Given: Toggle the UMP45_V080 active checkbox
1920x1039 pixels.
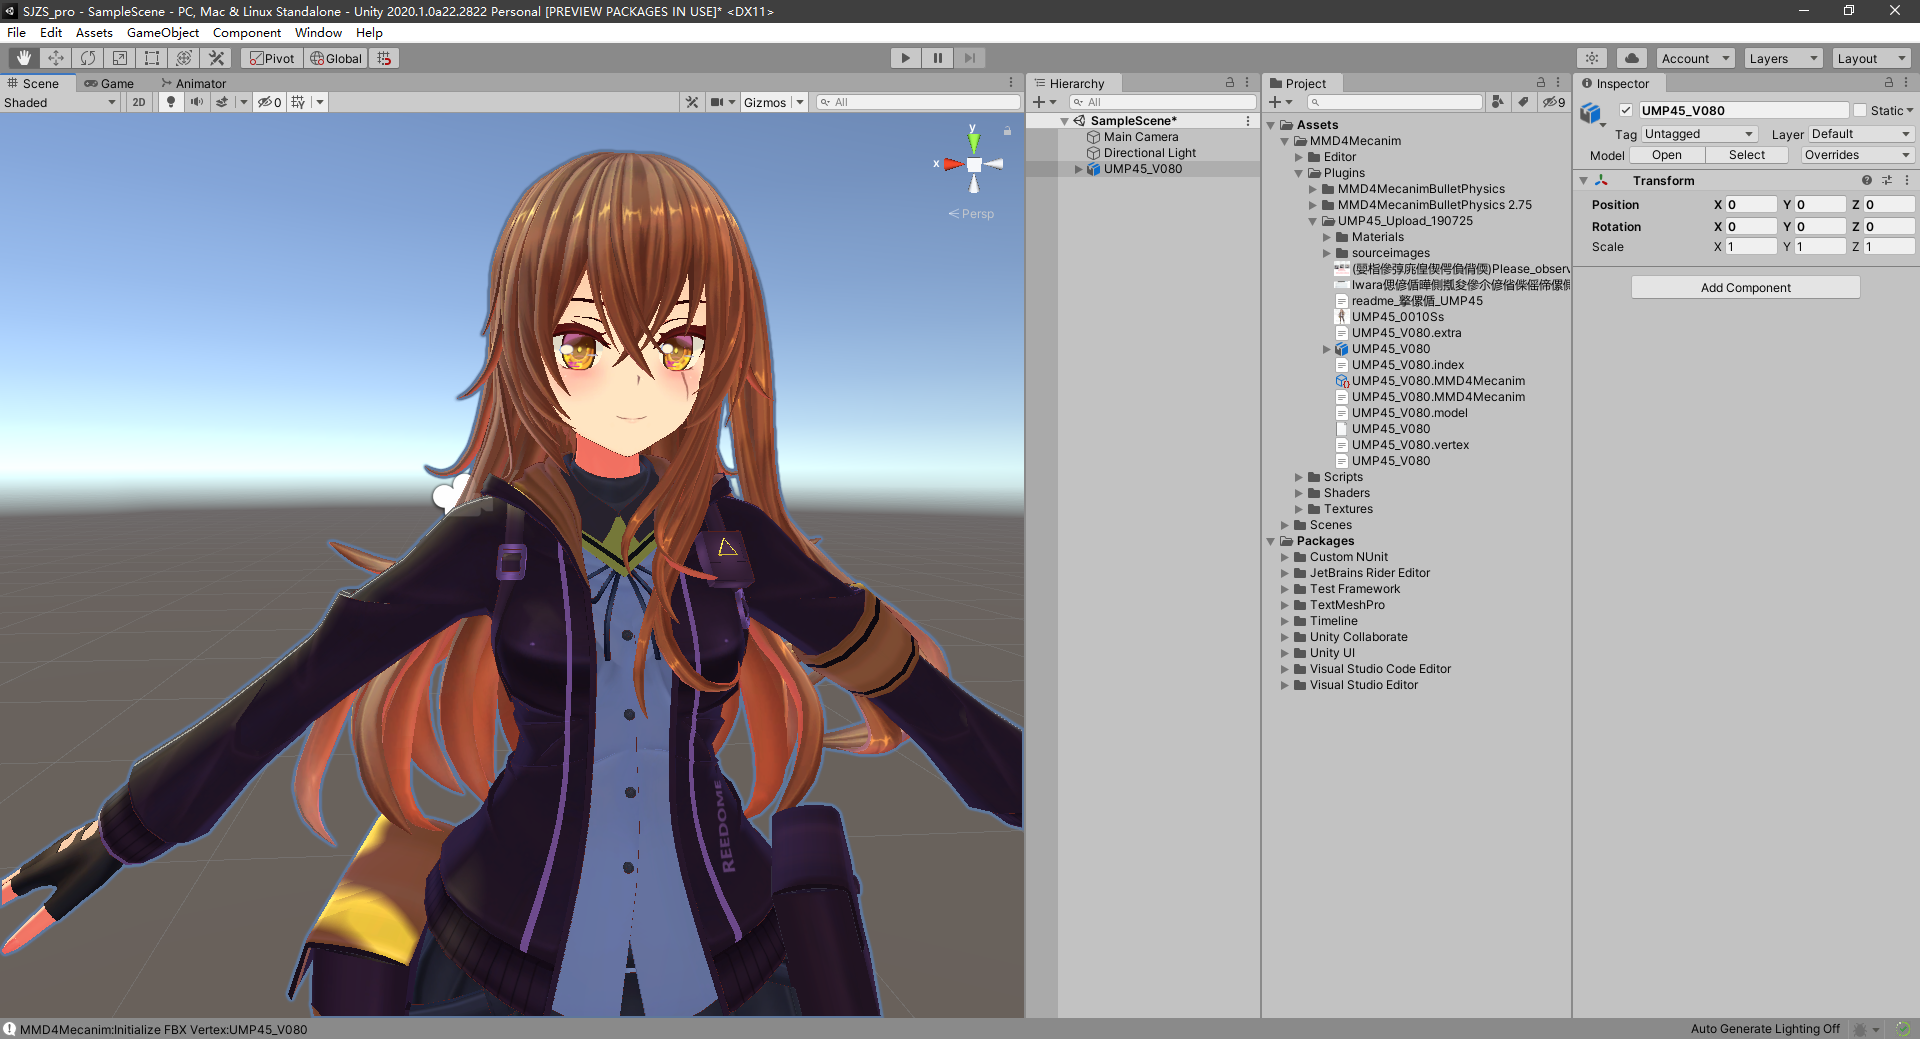Looking at the screenshot, I should 1626,111.
